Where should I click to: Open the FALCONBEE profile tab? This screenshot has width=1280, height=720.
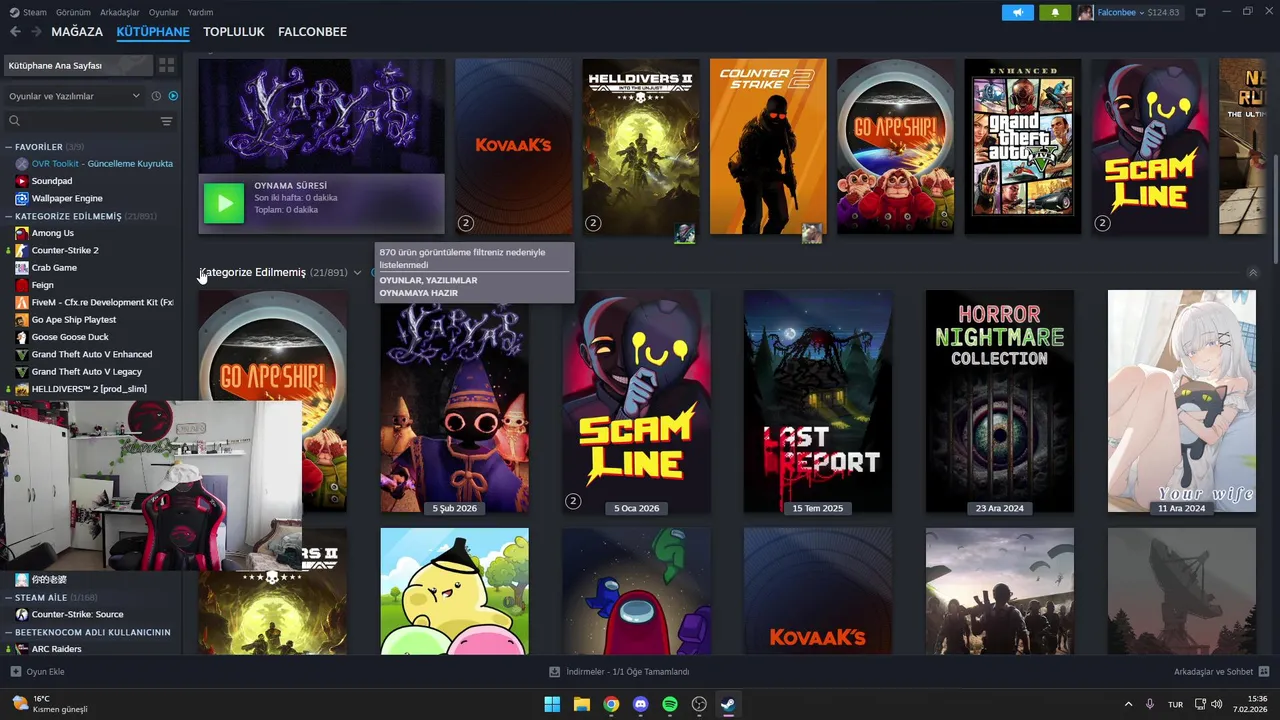312,32
